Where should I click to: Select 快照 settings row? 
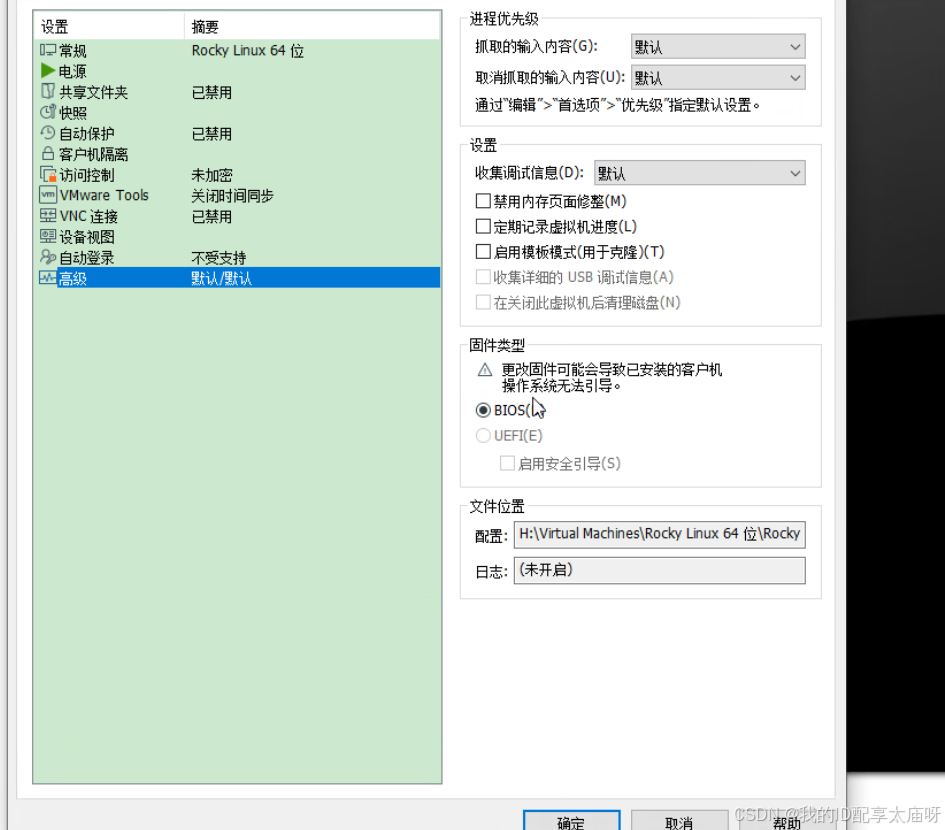pyautogui.click(x=237, y=113)
